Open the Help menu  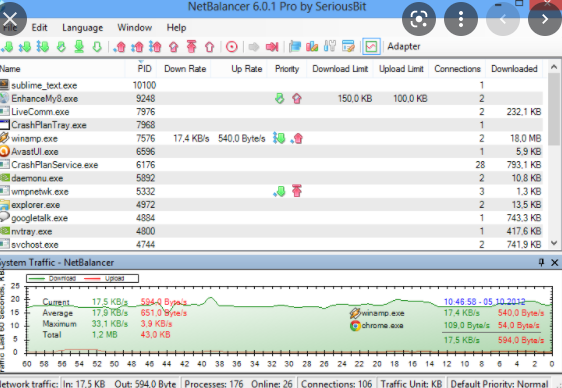tap(176, 28)
